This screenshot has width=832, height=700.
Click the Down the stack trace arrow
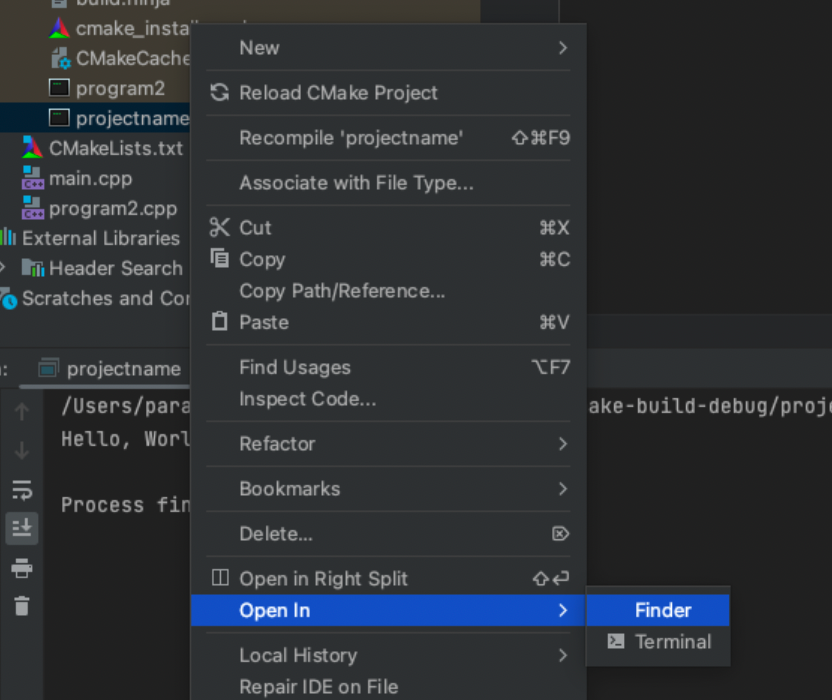(x=22, y=450)
